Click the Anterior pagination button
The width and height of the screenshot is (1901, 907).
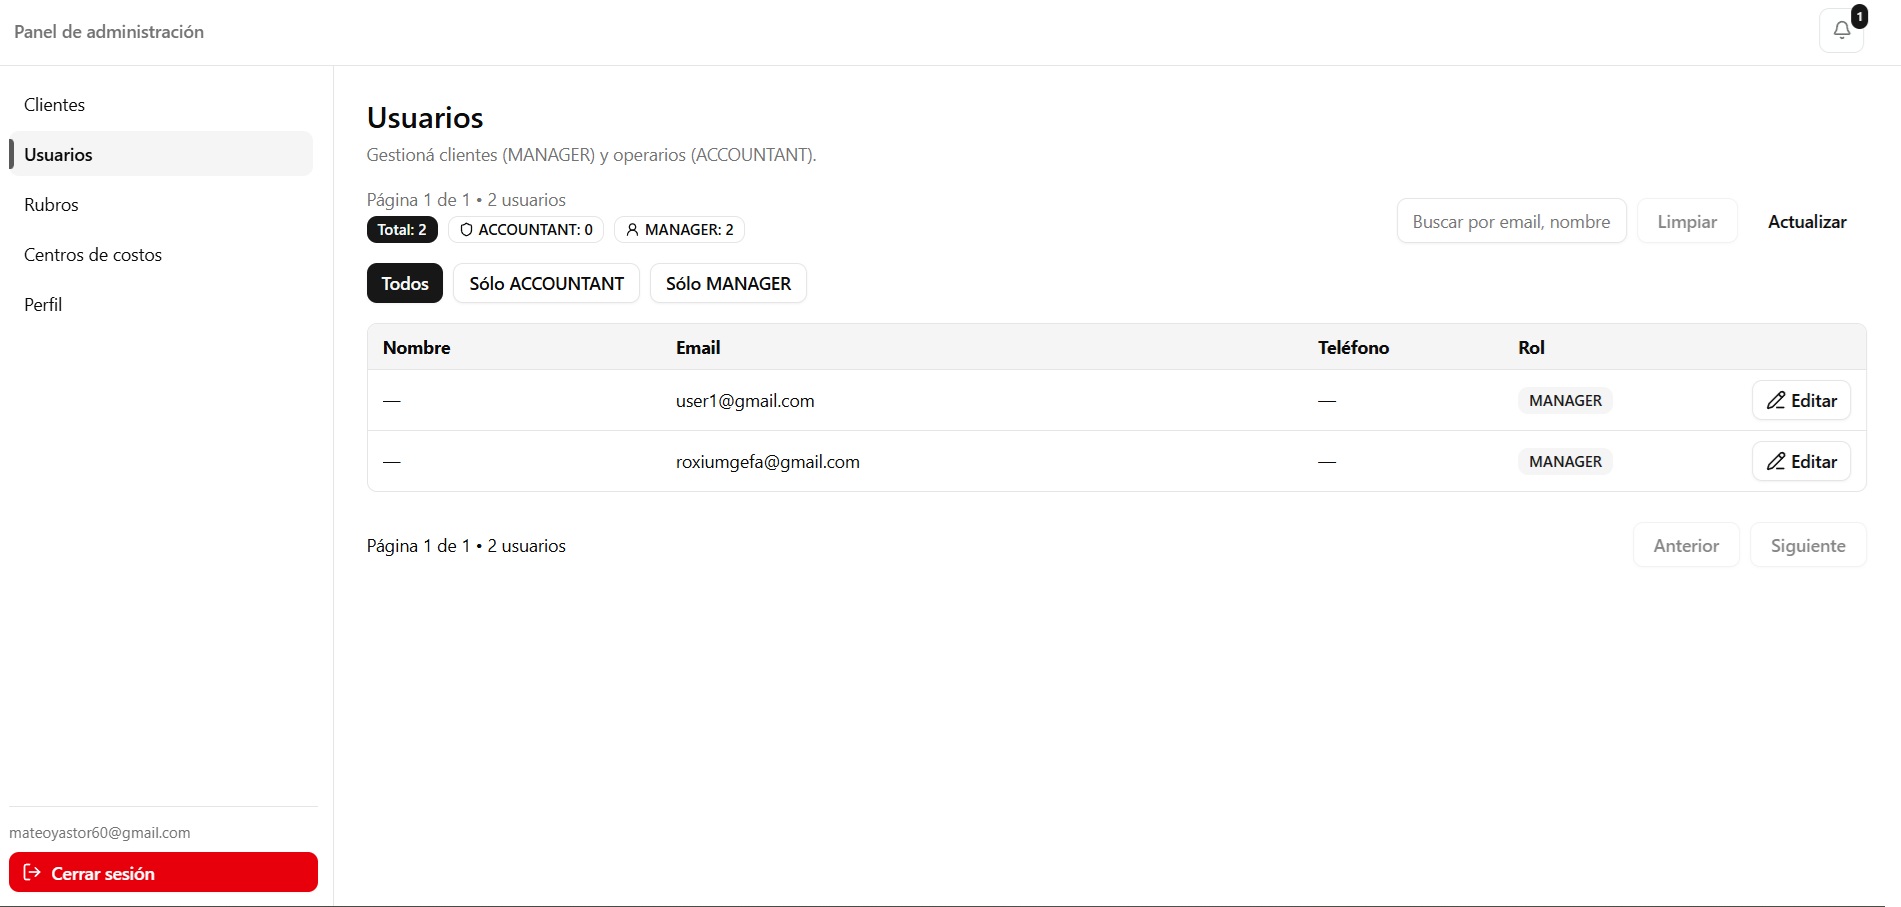(x=1686, y=546)
